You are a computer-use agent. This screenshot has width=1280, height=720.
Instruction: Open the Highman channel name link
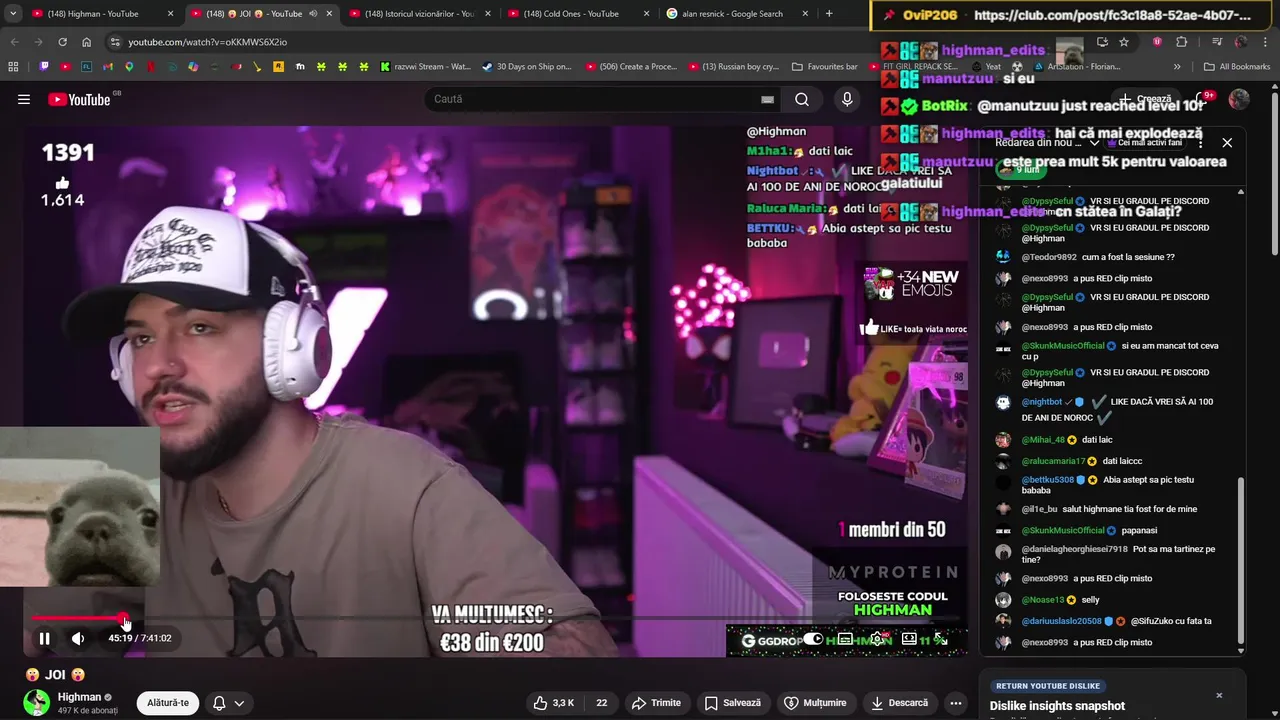tap(79, 697)
